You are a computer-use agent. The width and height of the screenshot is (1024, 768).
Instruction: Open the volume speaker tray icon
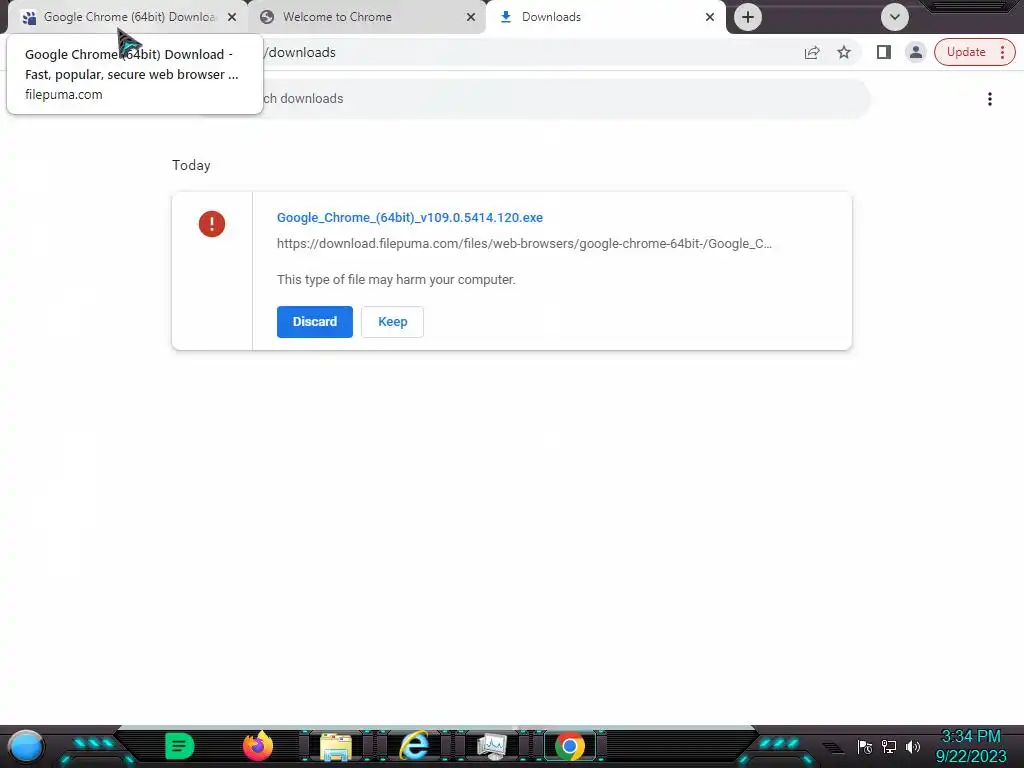913,746
